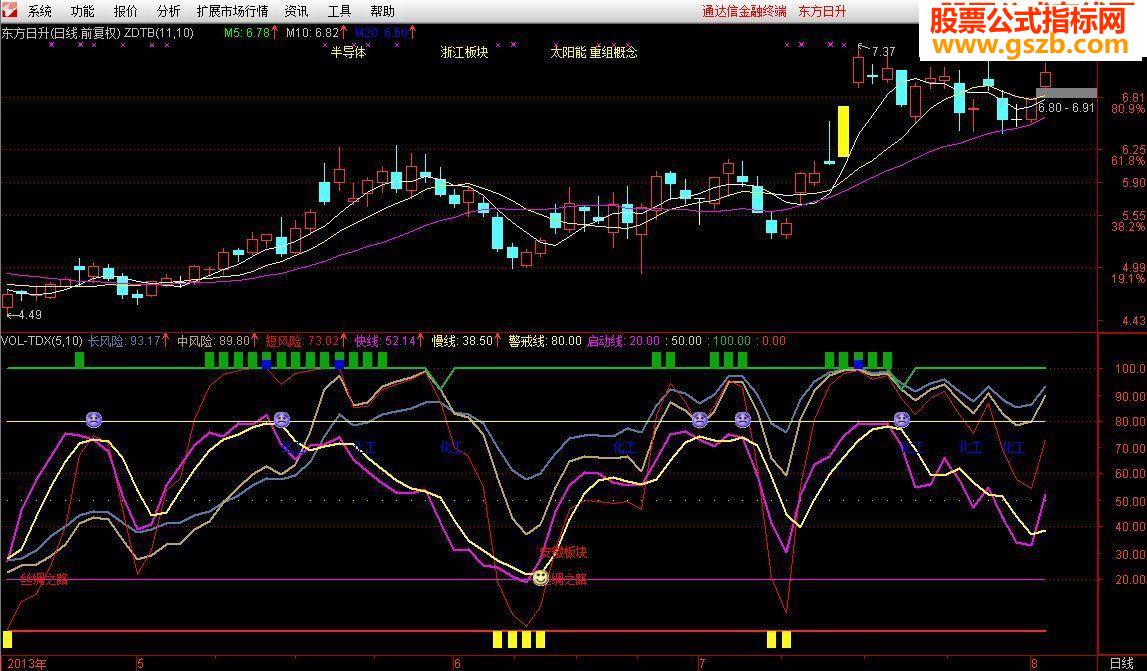Click the 警戒线: 80.00 readout
Viewport: 1147px width, 671px height.
coord(545,340)
